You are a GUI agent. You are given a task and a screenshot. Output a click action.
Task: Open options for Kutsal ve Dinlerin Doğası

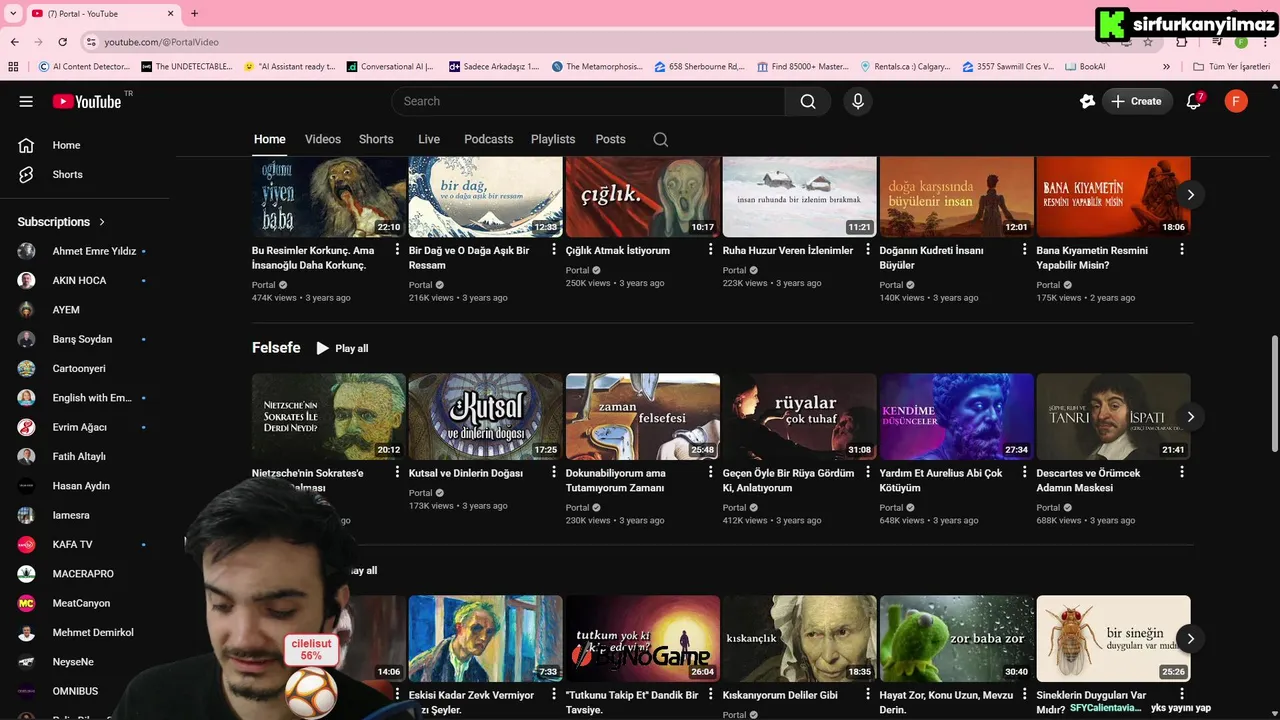pyautogui.click(x=554, y=472)
